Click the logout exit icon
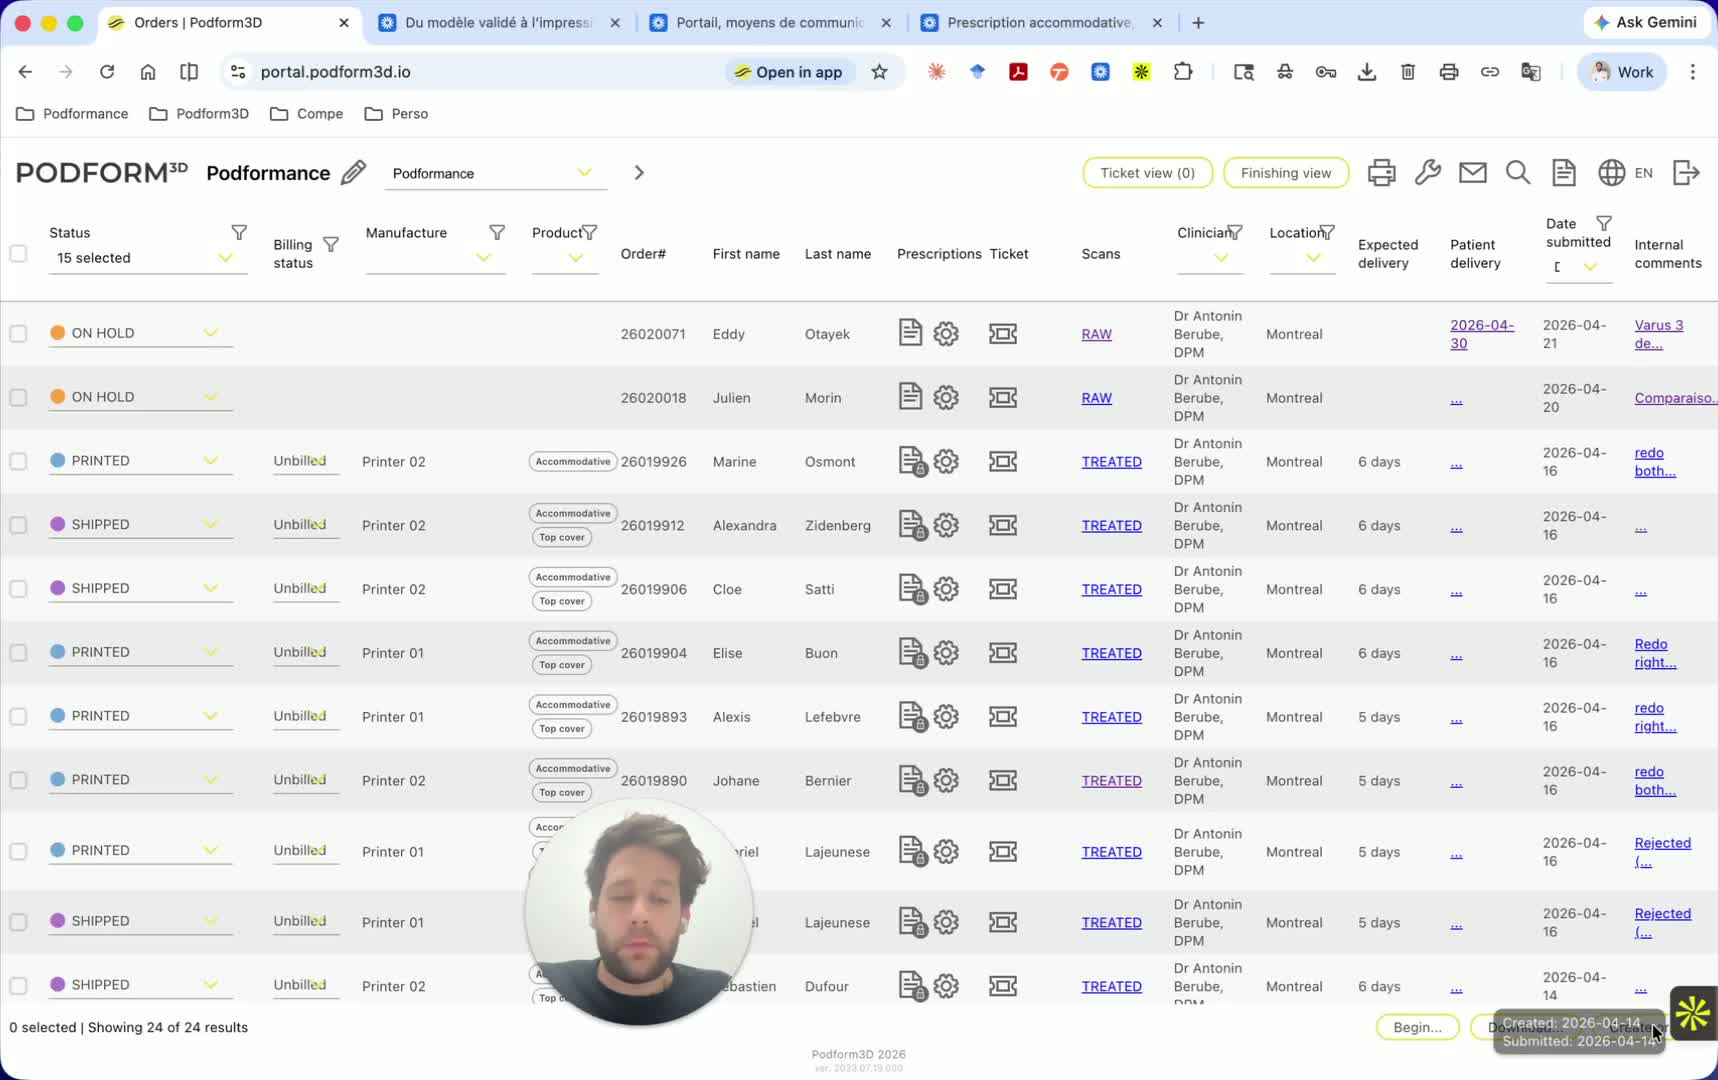This screenshot has width=1718, height=1080. pos(1686,173)
